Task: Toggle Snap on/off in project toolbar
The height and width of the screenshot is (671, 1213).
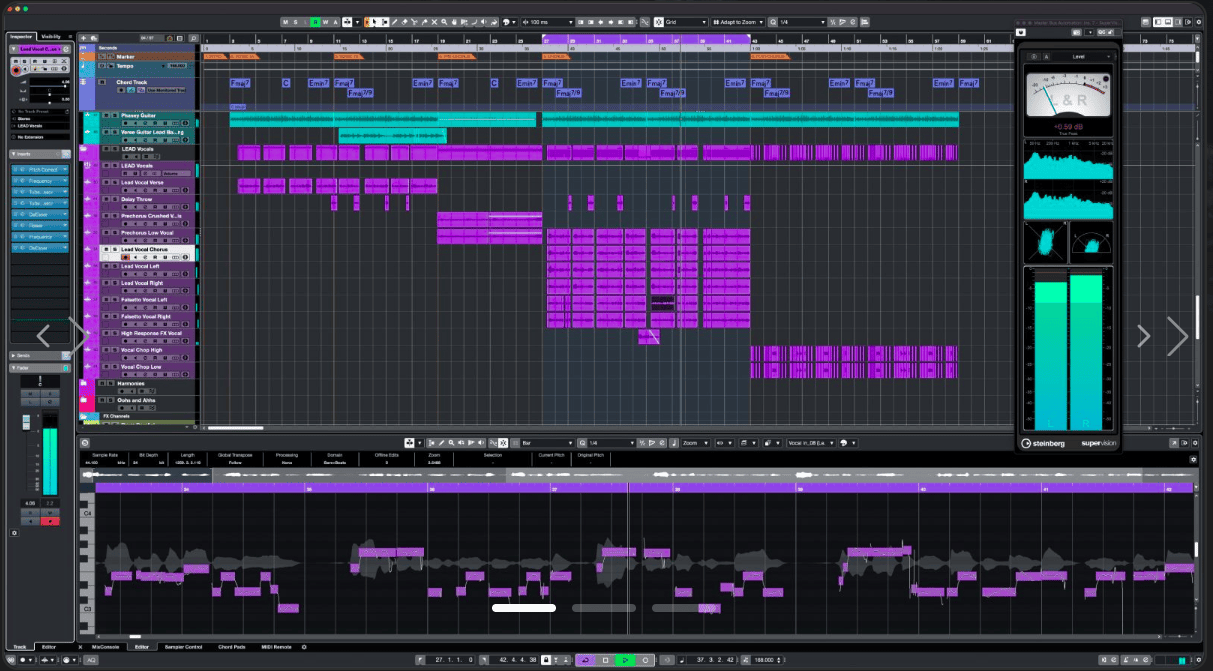Action: coord(658,21)
